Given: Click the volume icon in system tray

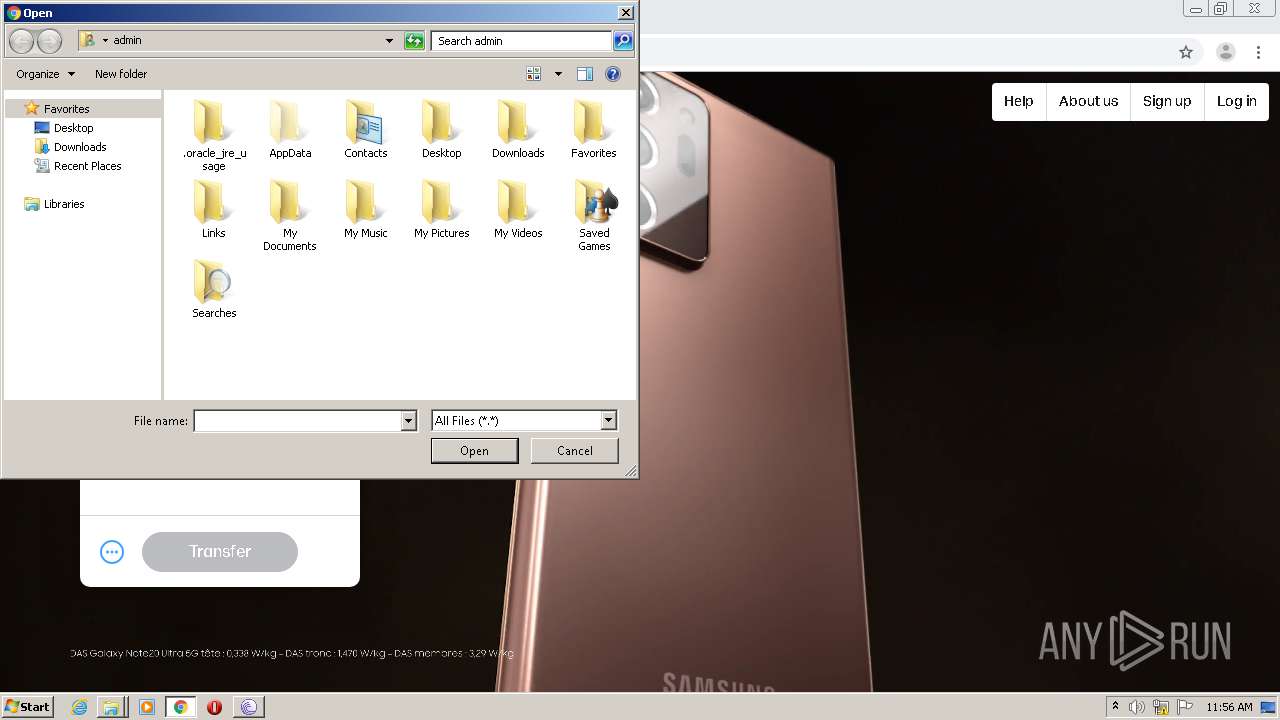Looking at the screenshot, I should point(1138,707).
